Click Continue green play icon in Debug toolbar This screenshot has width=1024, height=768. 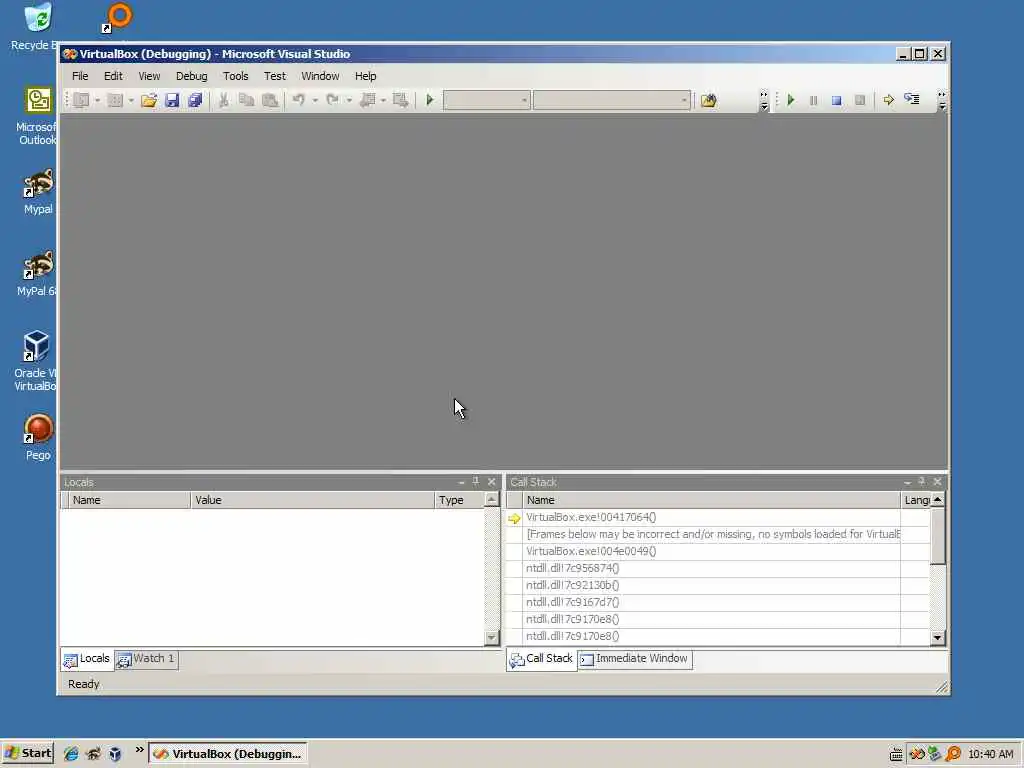click(791, 101)
